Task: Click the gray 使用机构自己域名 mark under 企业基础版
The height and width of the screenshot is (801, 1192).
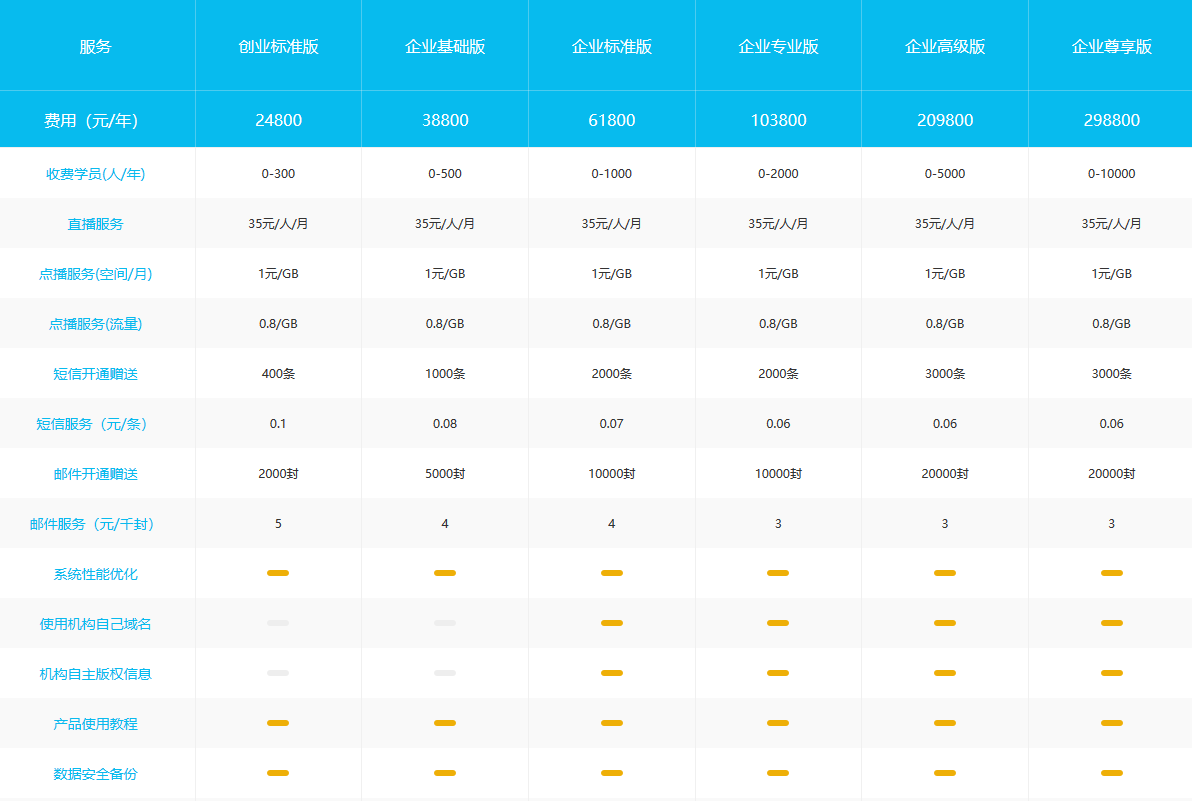Action: (x=445, y=623)
